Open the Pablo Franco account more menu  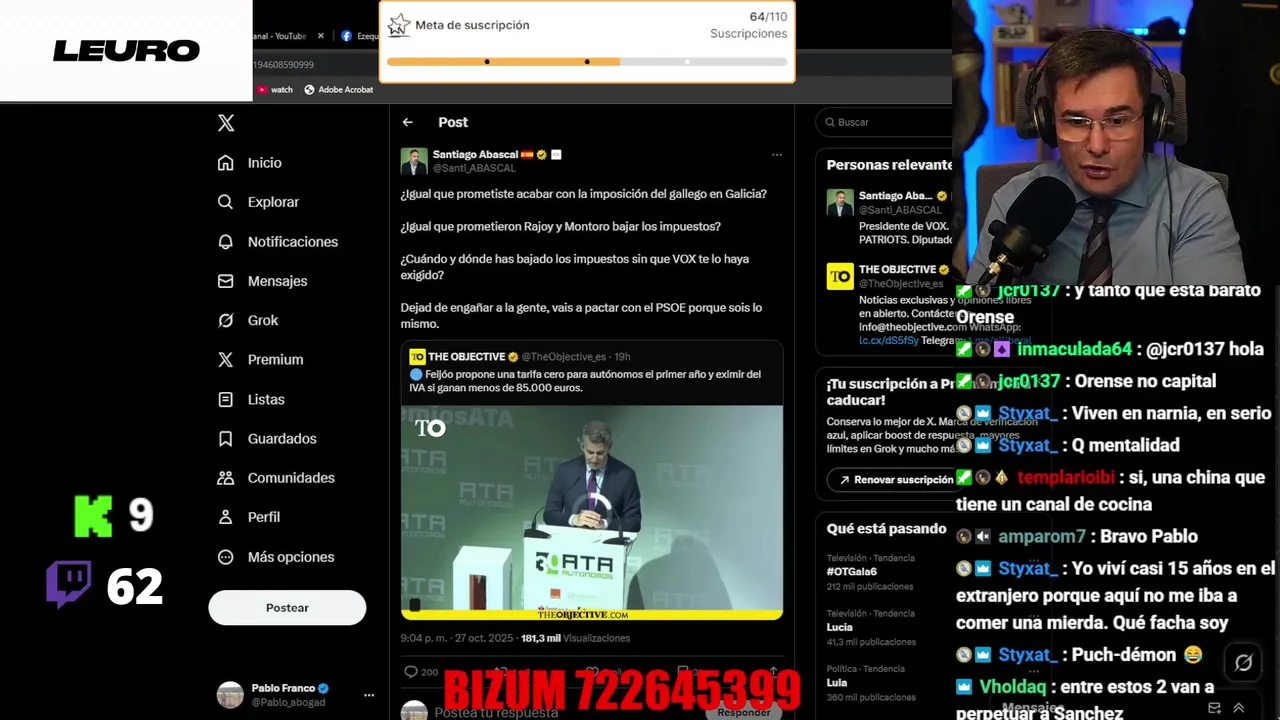(x=369, y=695)
